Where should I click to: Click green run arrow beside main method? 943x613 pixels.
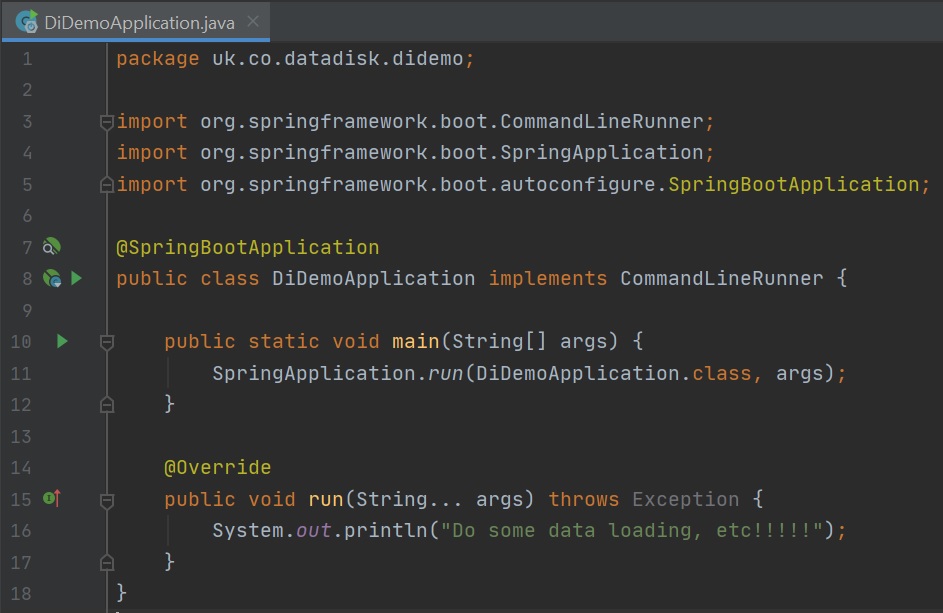[62, 342]
